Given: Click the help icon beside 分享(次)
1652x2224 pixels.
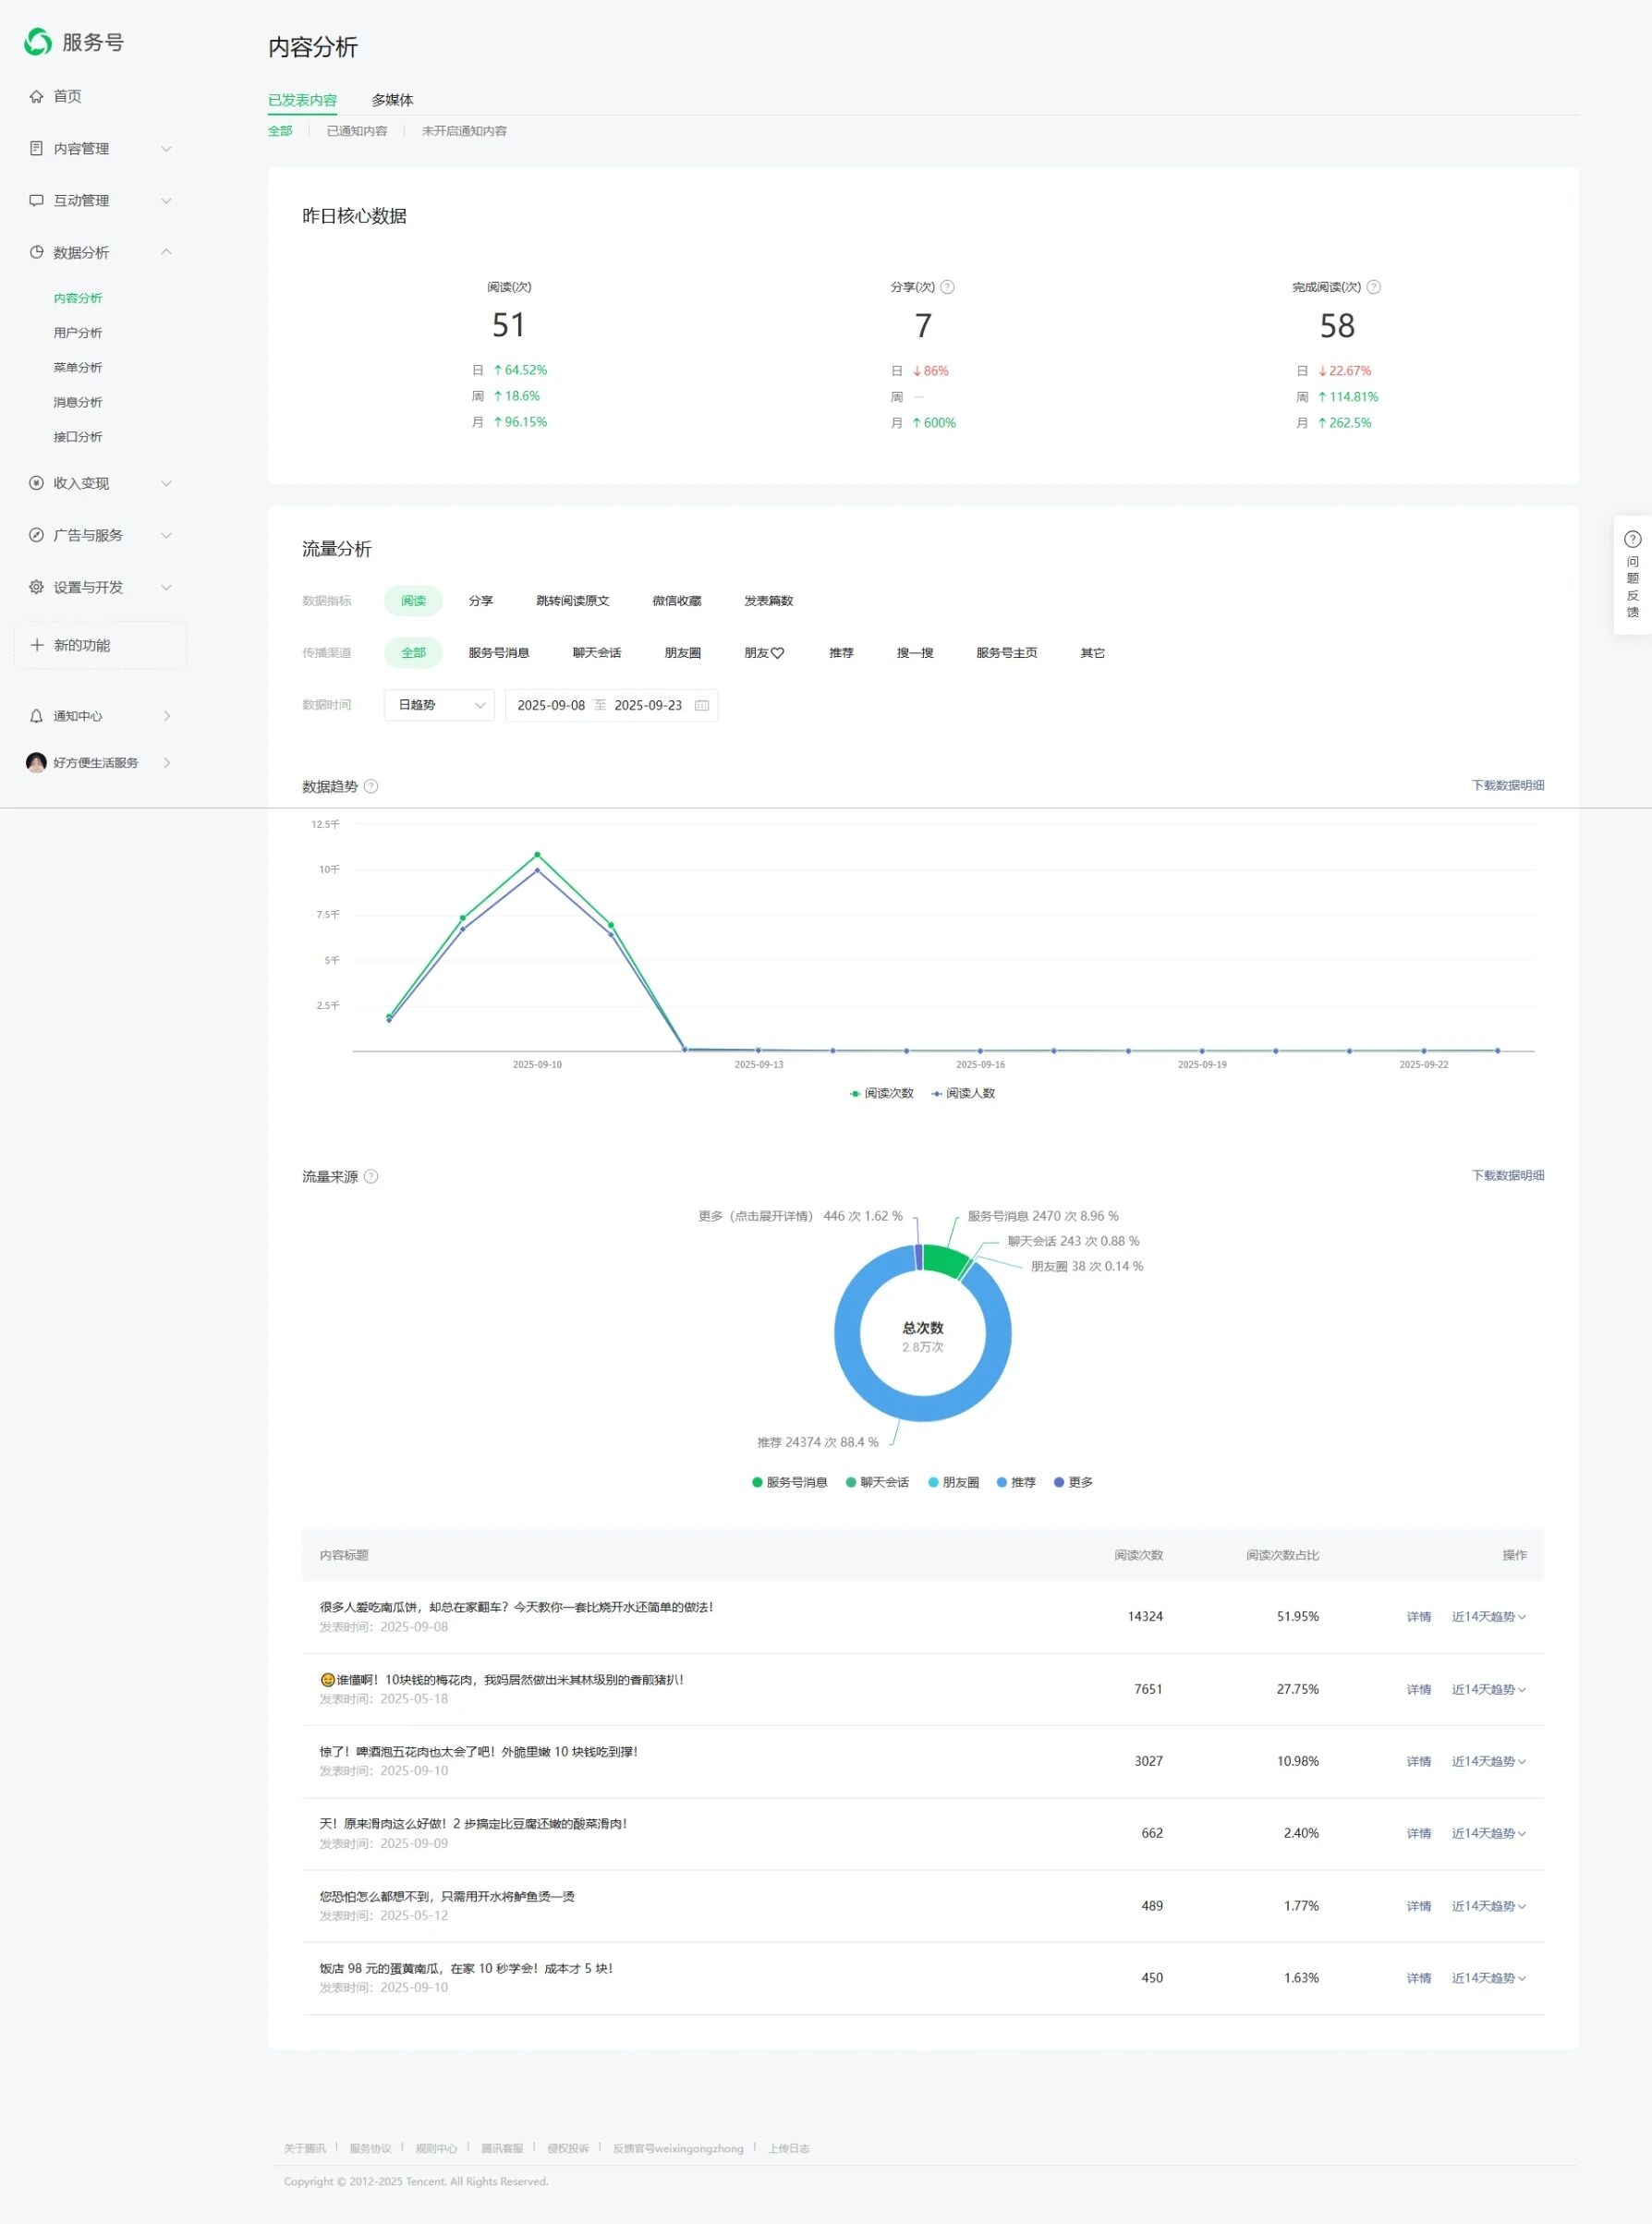Looking at the screenshot, I should (948, 287).
